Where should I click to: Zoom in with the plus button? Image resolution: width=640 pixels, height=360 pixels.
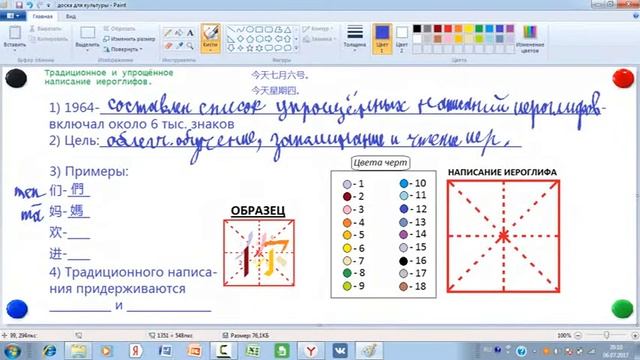pos(635,336)
